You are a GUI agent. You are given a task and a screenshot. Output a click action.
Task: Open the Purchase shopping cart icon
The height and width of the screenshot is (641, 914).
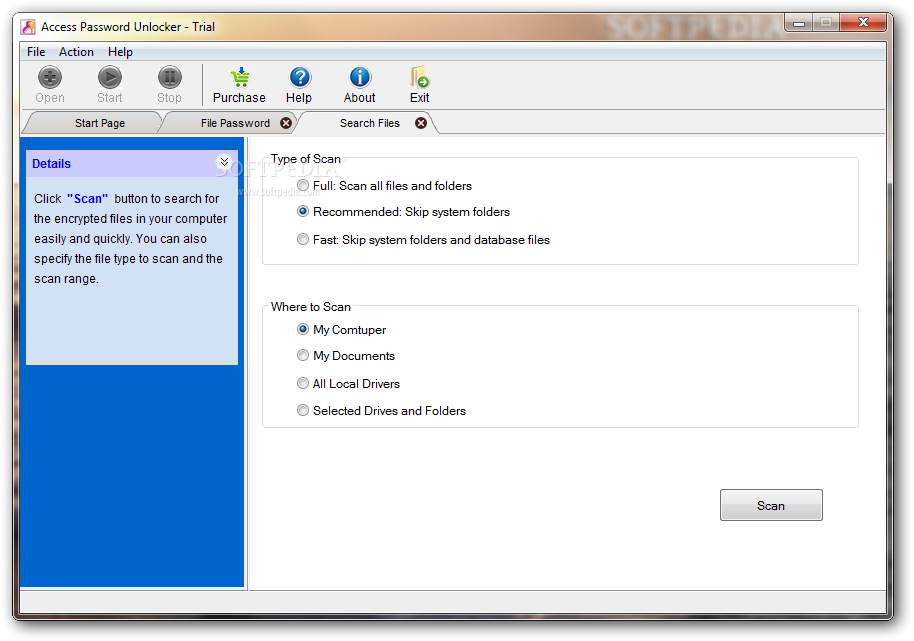tap(240, 78)
